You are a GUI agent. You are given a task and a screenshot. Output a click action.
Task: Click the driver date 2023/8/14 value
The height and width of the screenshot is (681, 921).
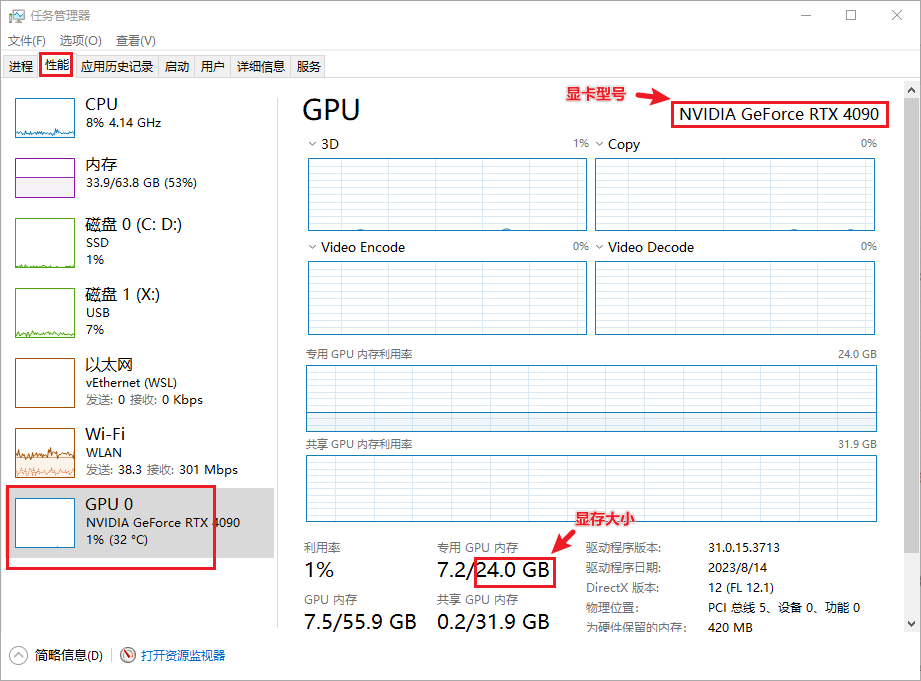pos(737,568)
